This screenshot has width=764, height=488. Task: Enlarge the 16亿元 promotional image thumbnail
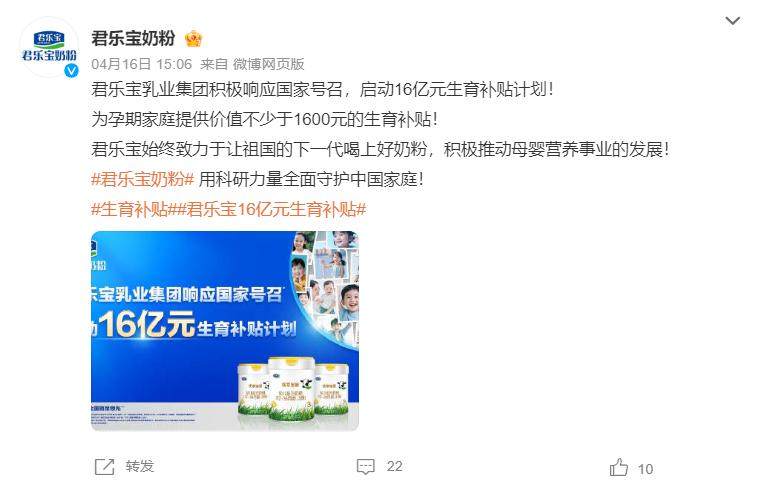(225, 331)
